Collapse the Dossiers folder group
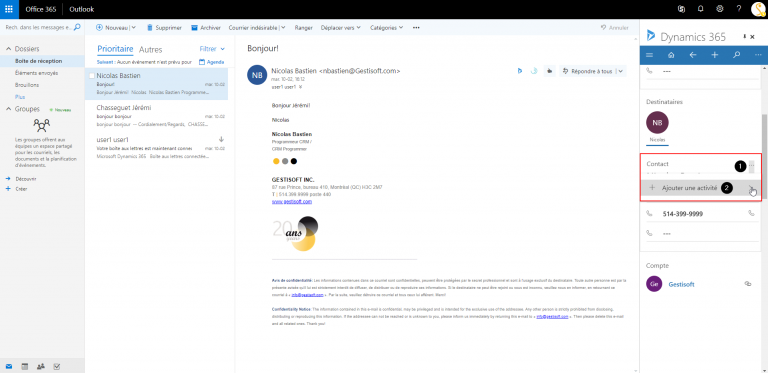 coord(8,49)
